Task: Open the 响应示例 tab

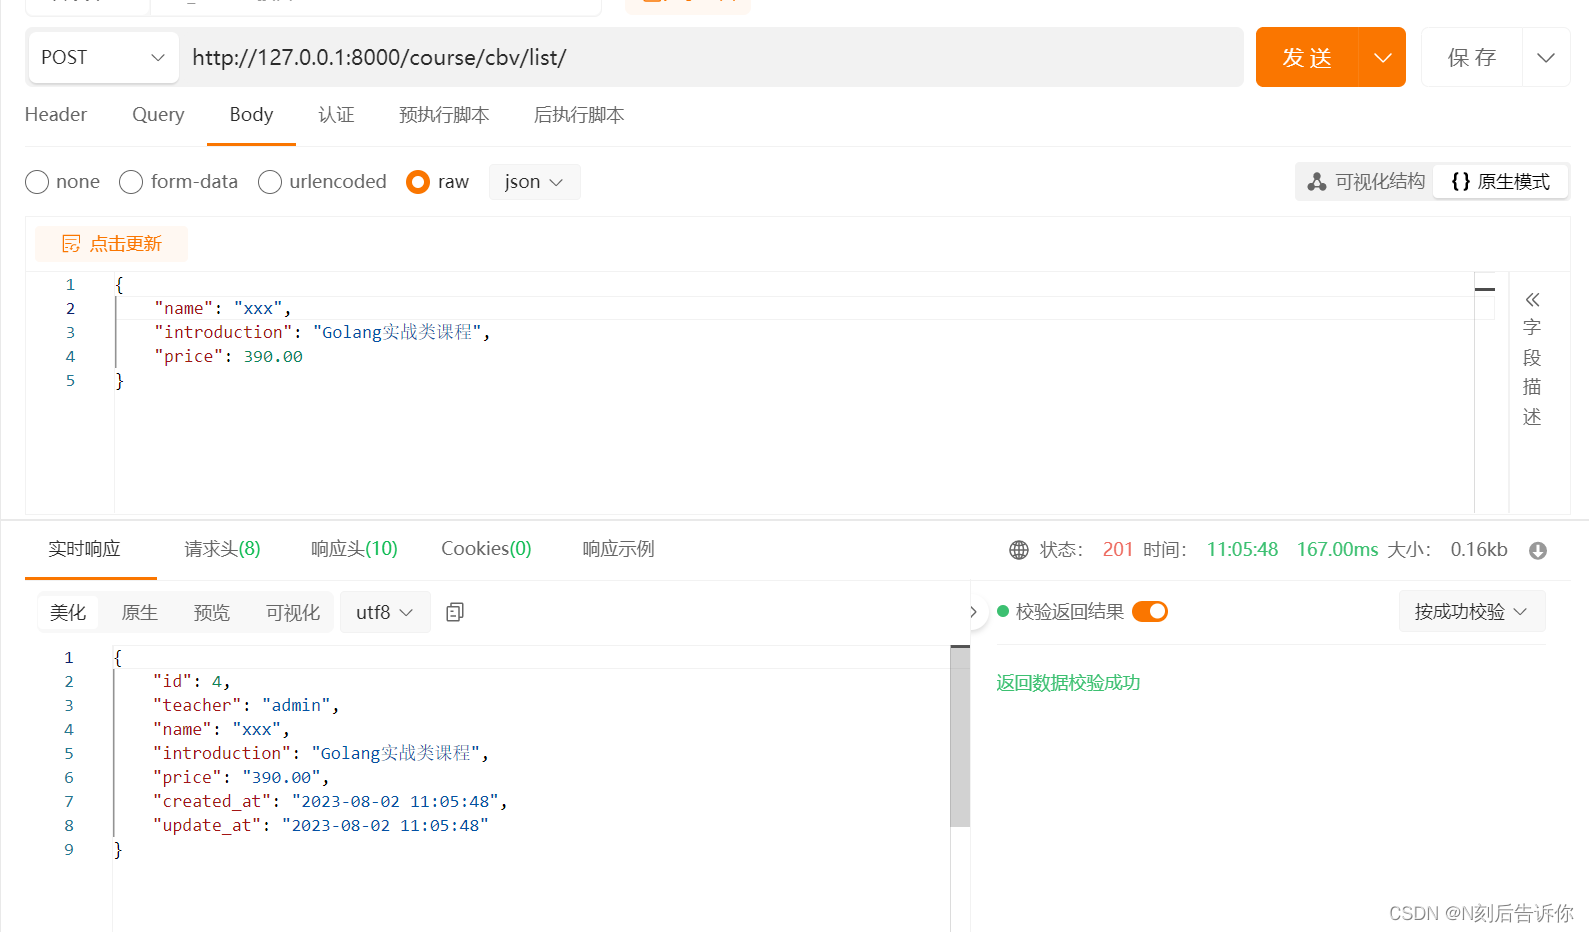Action: [x=618, y=549]
